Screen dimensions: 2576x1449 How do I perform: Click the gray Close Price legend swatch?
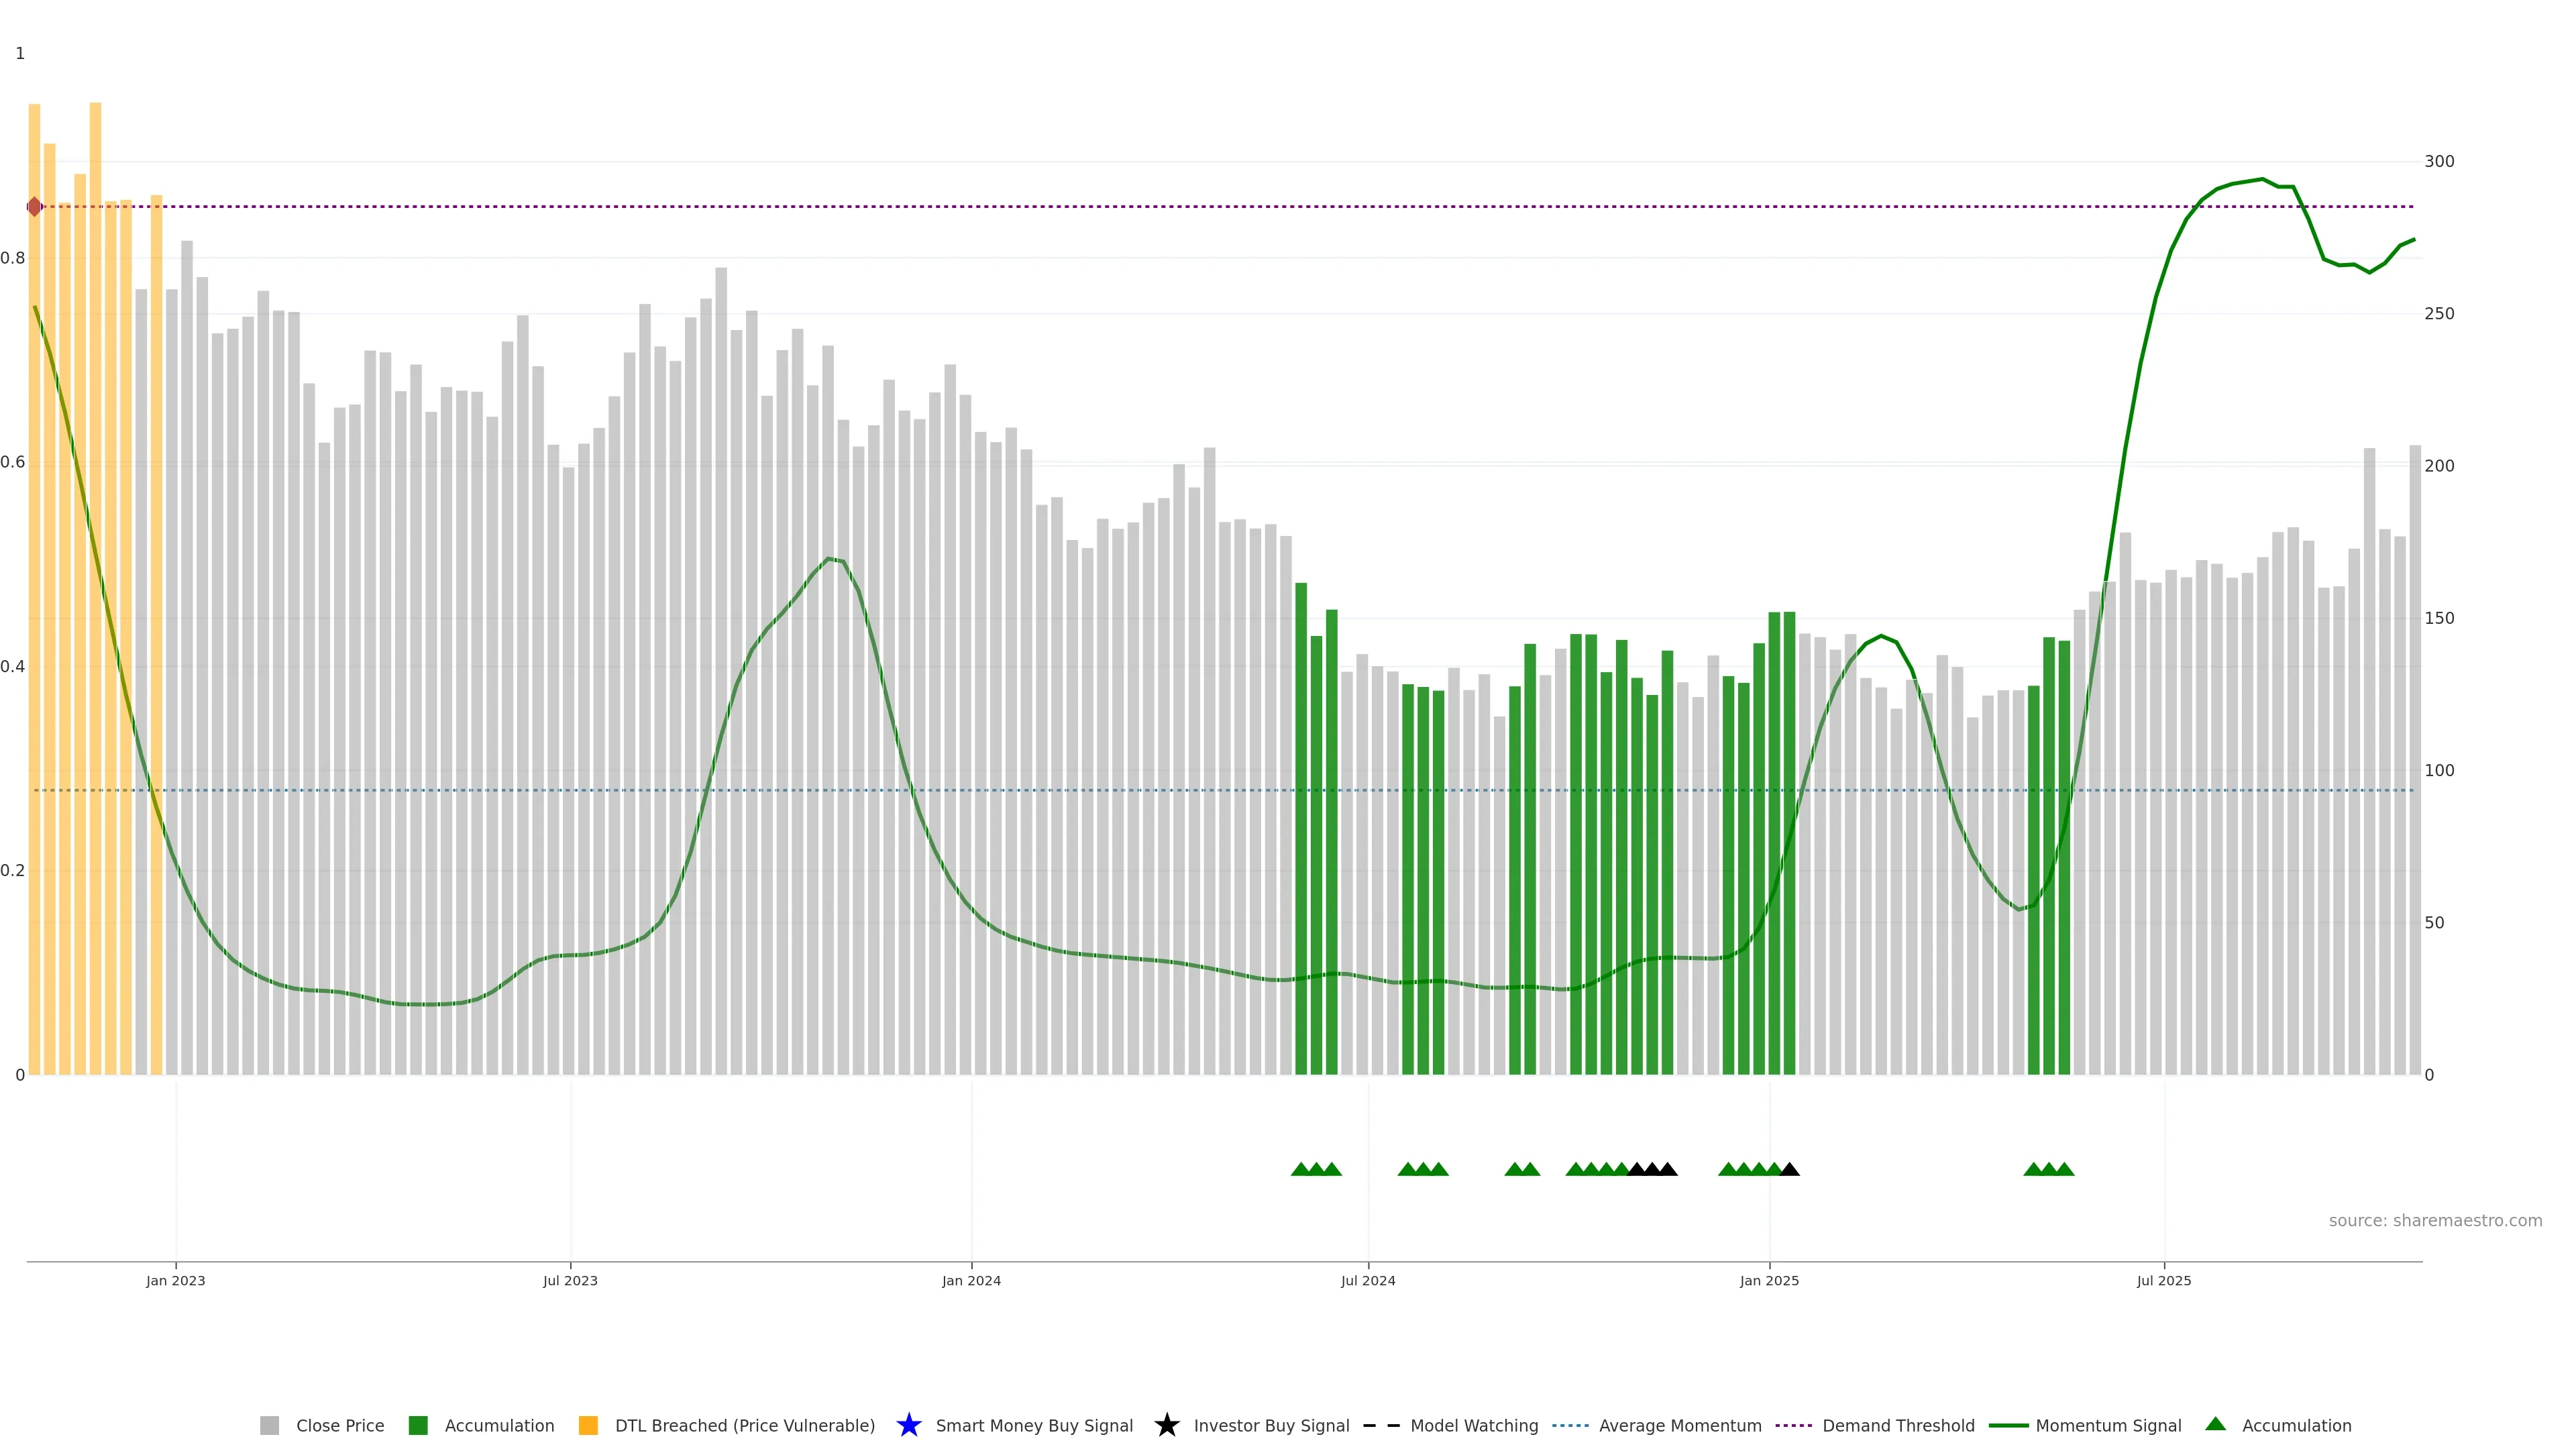[269, 1425]
